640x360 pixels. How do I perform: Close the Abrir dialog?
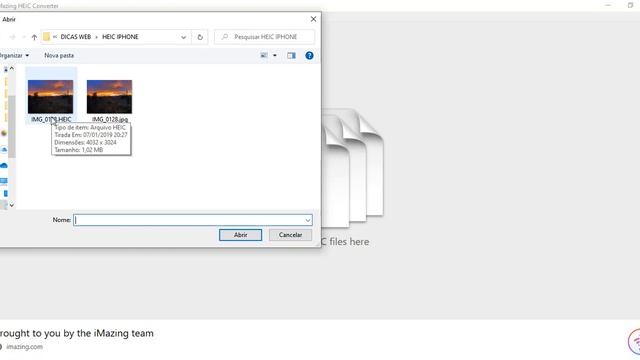(313, 19)
